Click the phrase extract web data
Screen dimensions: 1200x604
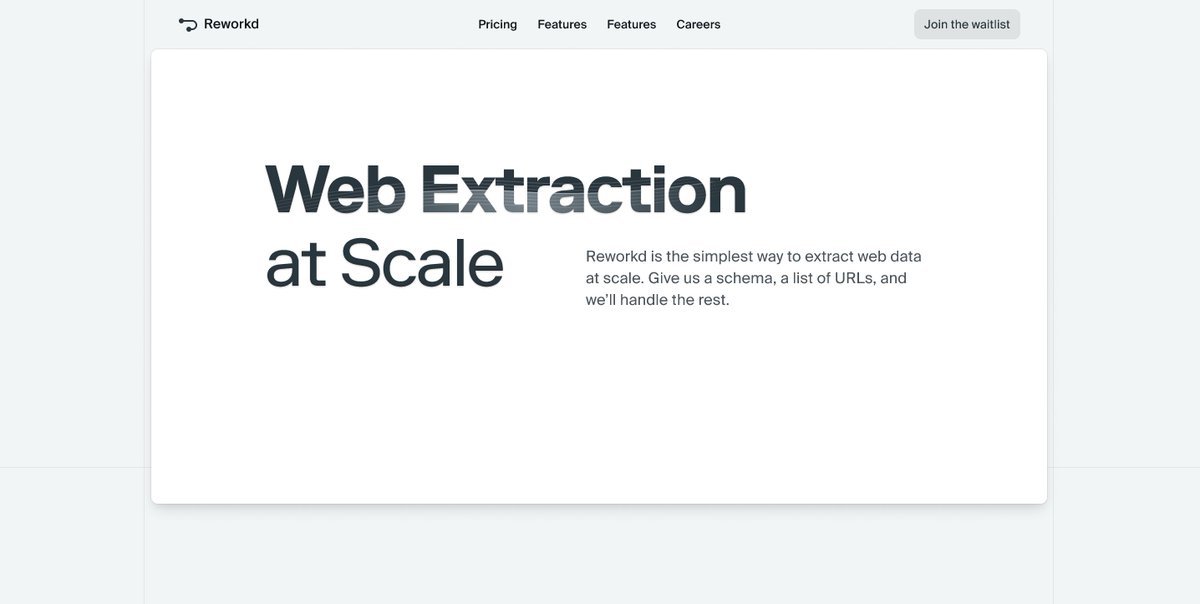click(x=863, y=256)
